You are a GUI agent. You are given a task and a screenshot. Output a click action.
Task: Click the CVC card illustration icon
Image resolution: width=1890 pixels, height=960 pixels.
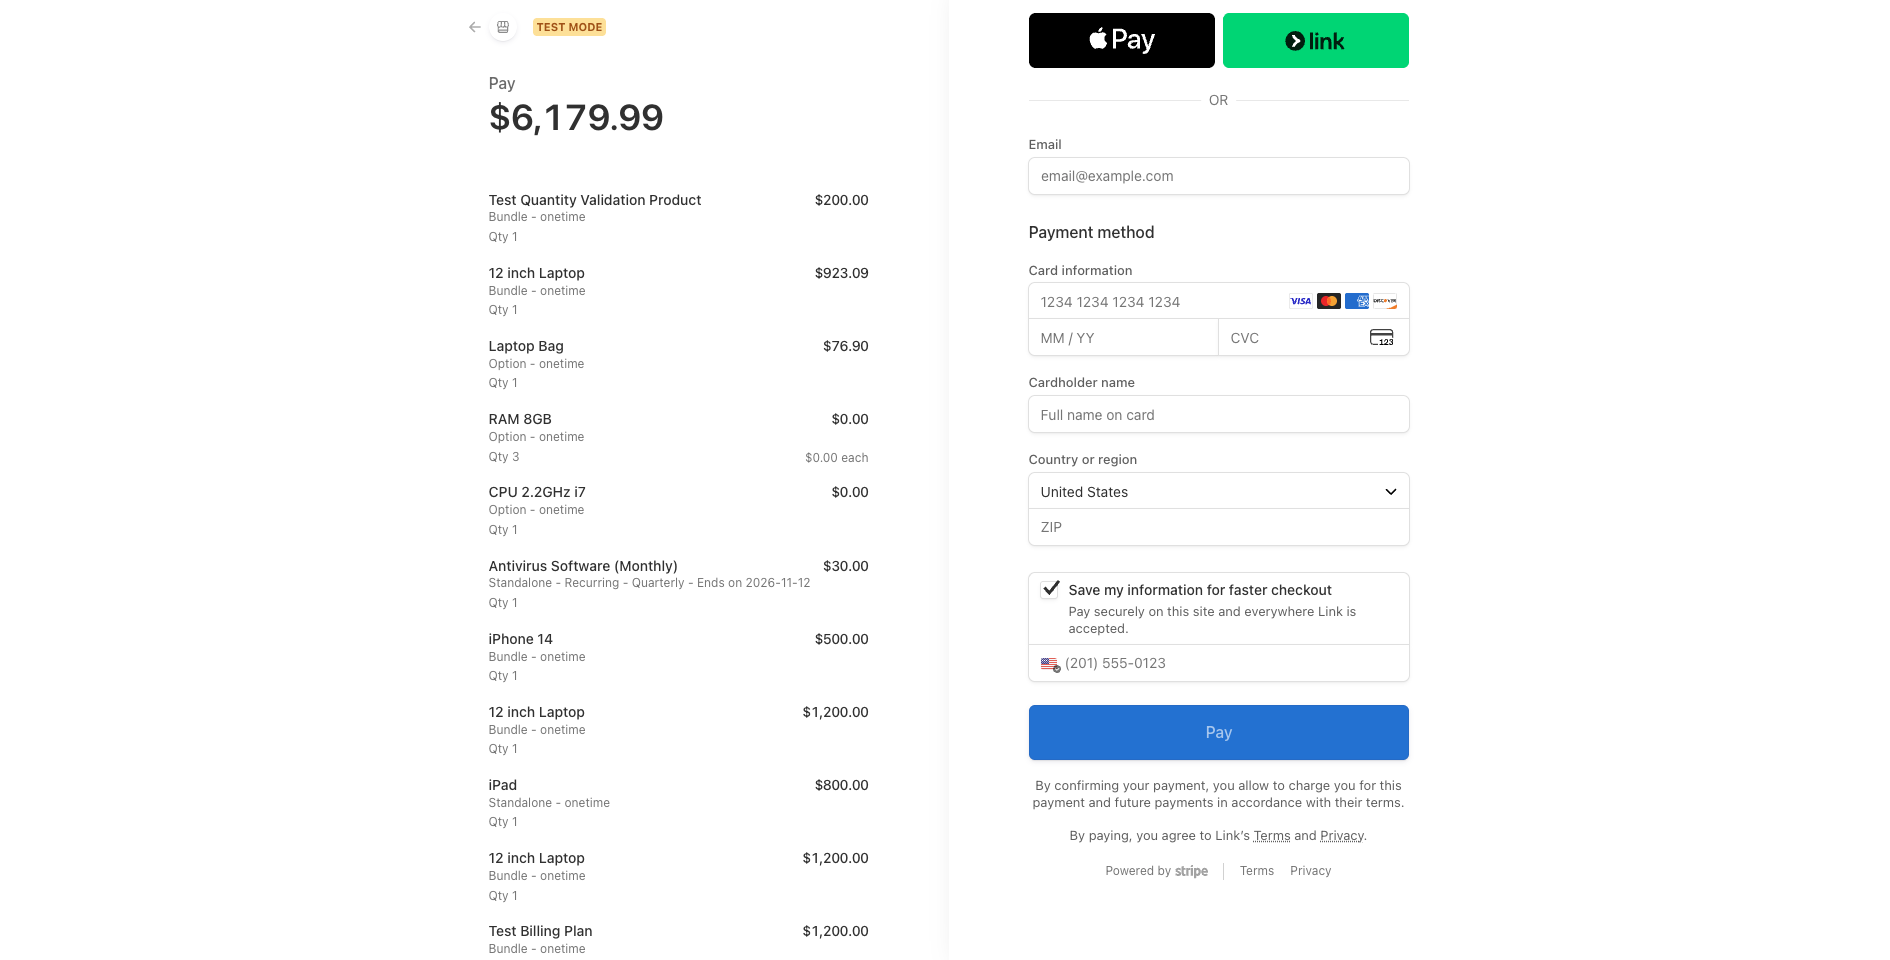(x=1381, y=337)
